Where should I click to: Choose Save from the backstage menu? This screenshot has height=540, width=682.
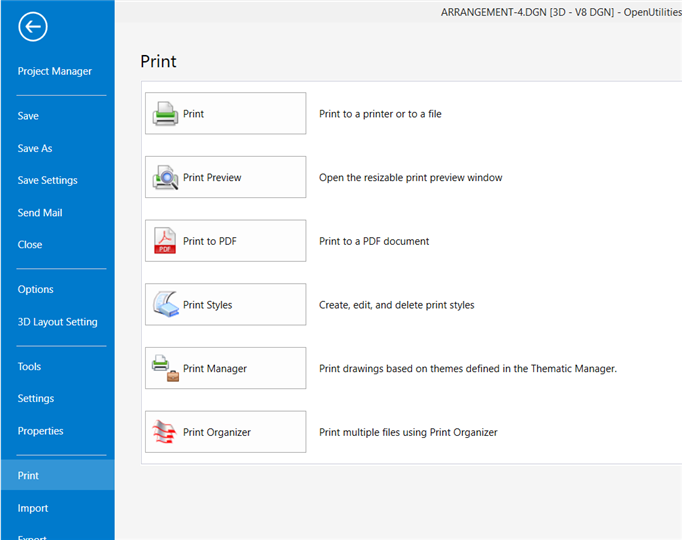tap(29, 116)
